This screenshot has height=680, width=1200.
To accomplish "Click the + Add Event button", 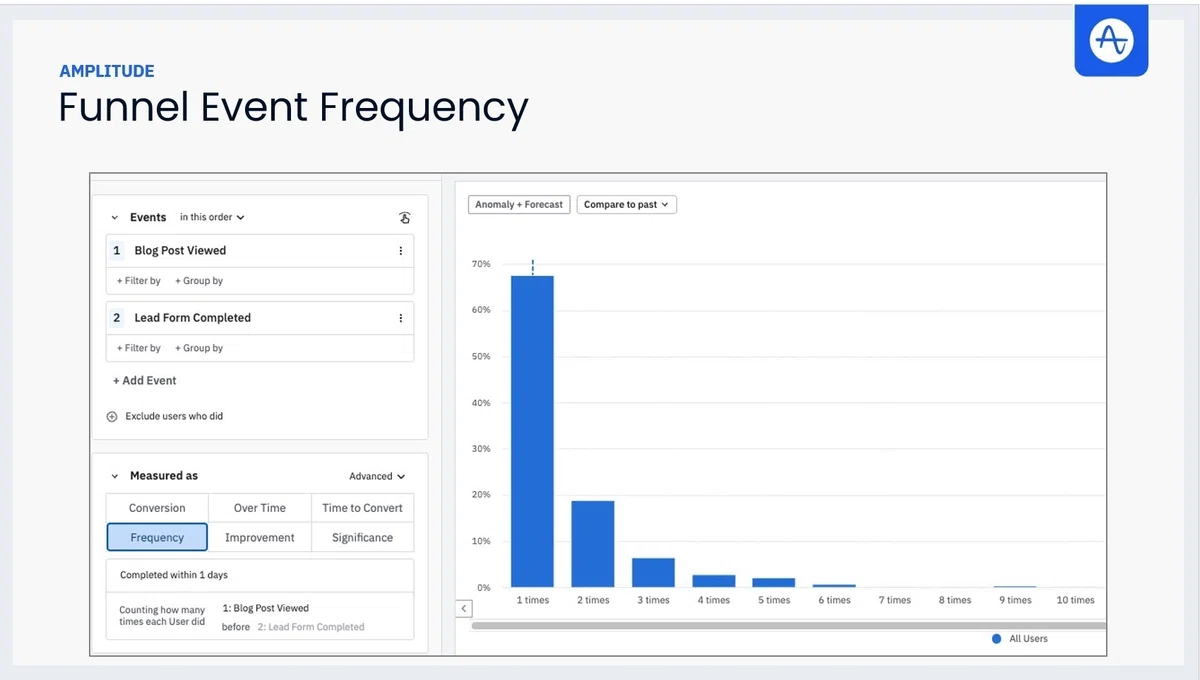I will [145, 381].
